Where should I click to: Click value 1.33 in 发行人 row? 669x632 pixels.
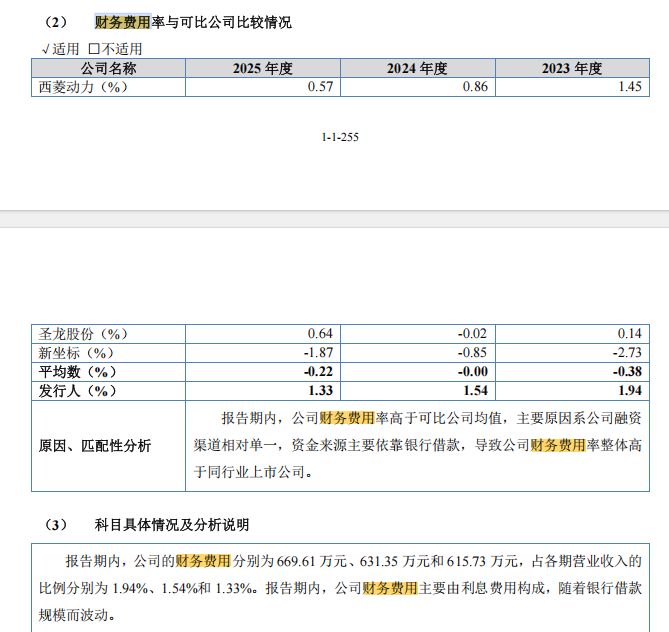point(320,390)
